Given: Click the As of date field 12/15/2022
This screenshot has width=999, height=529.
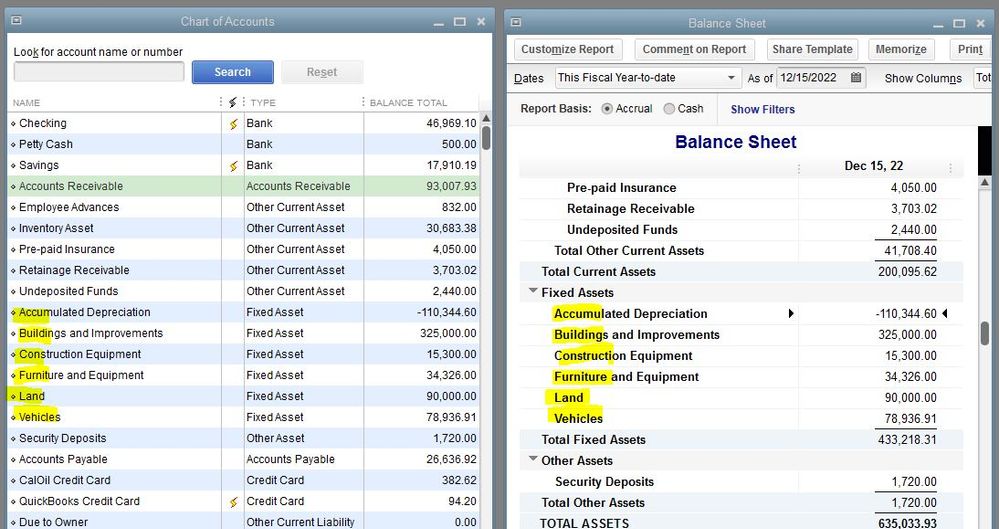Looking at the screenshot, I should 812,78.
